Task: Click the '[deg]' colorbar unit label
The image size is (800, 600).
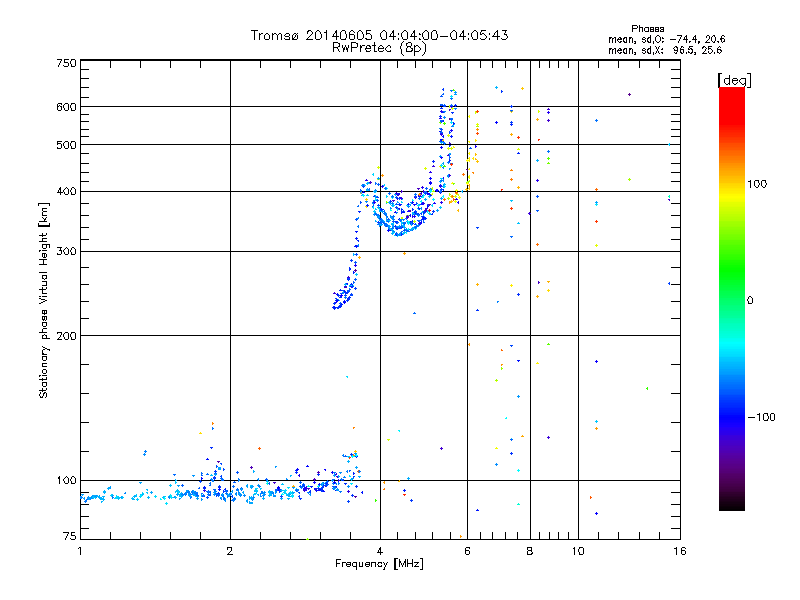Action: point(734,80)
